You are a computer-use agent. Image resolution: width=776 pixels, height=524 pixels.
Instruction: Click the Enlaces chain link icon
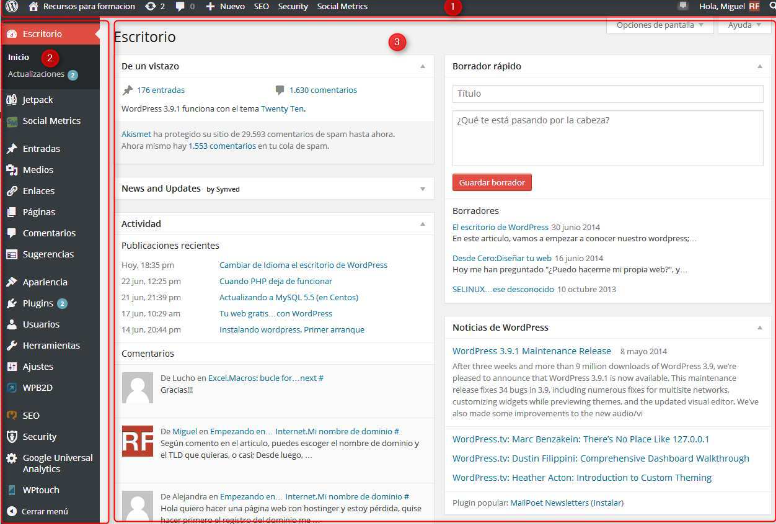pos(11,191)
